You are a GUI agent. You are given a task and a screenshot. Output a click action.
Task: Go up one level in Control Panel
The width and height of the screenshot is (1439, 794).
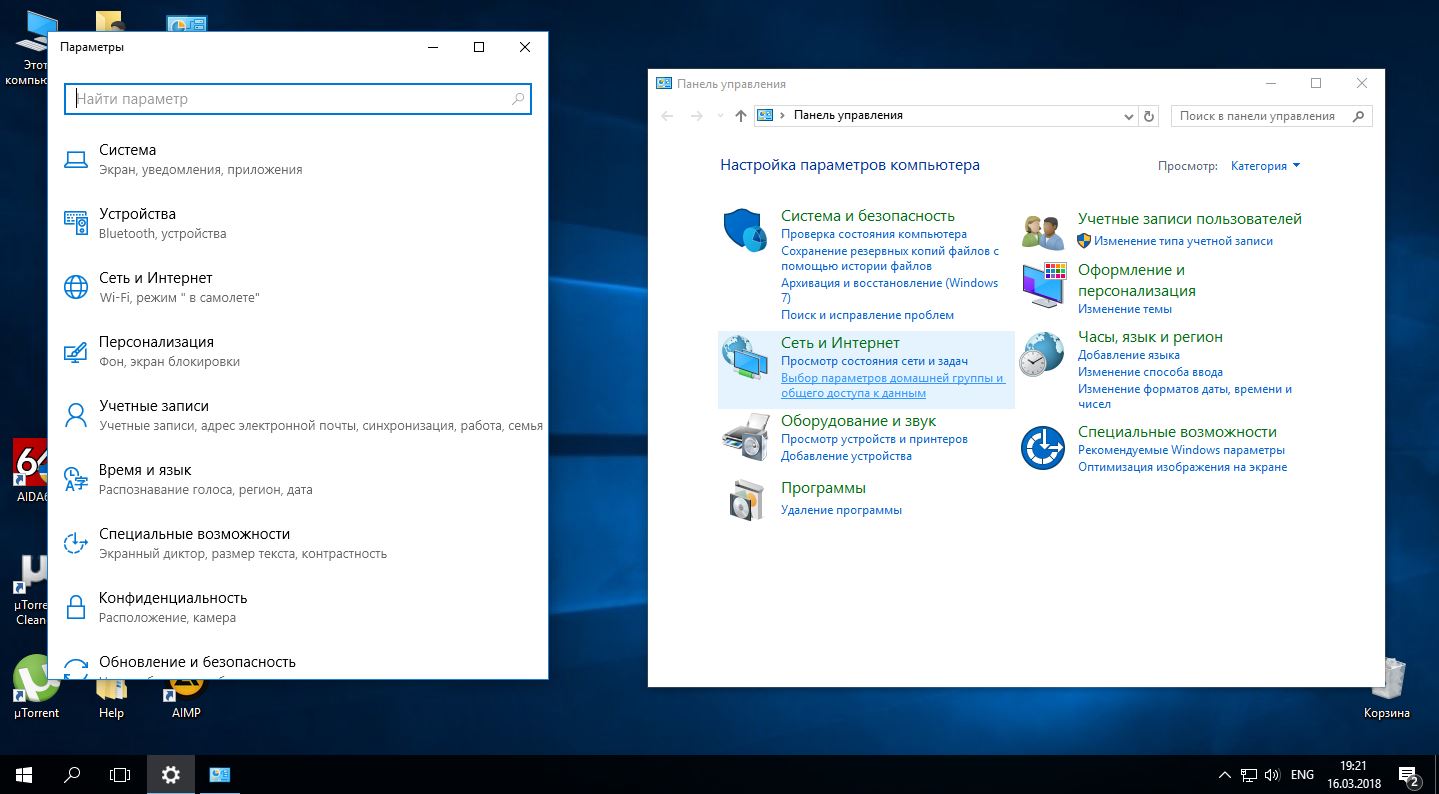(x=740, y=116)
